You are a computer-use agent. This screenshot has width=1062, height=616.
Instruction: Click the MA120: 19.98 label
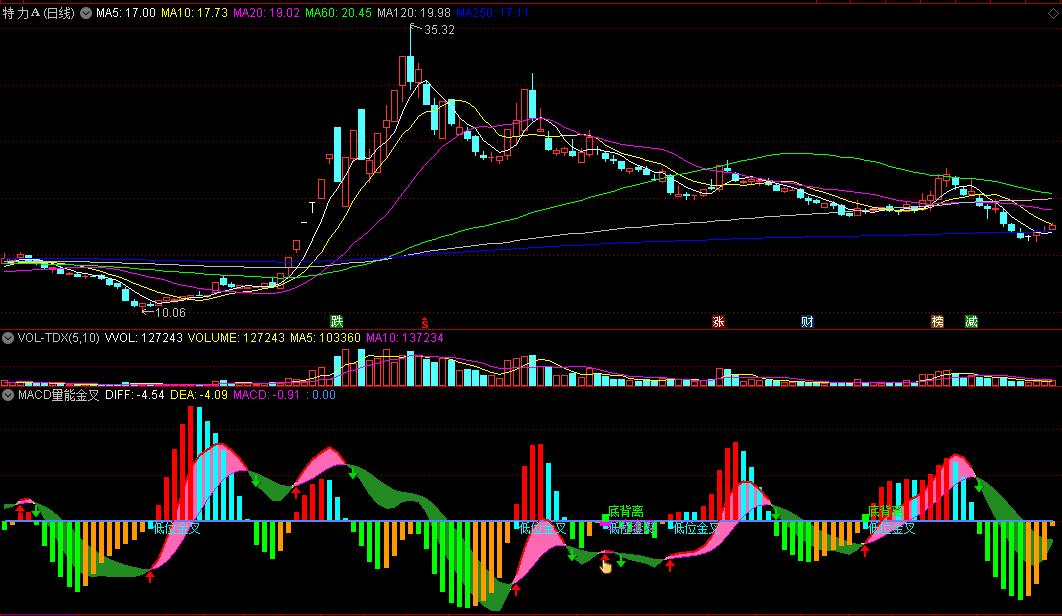[x=414, y=13]
